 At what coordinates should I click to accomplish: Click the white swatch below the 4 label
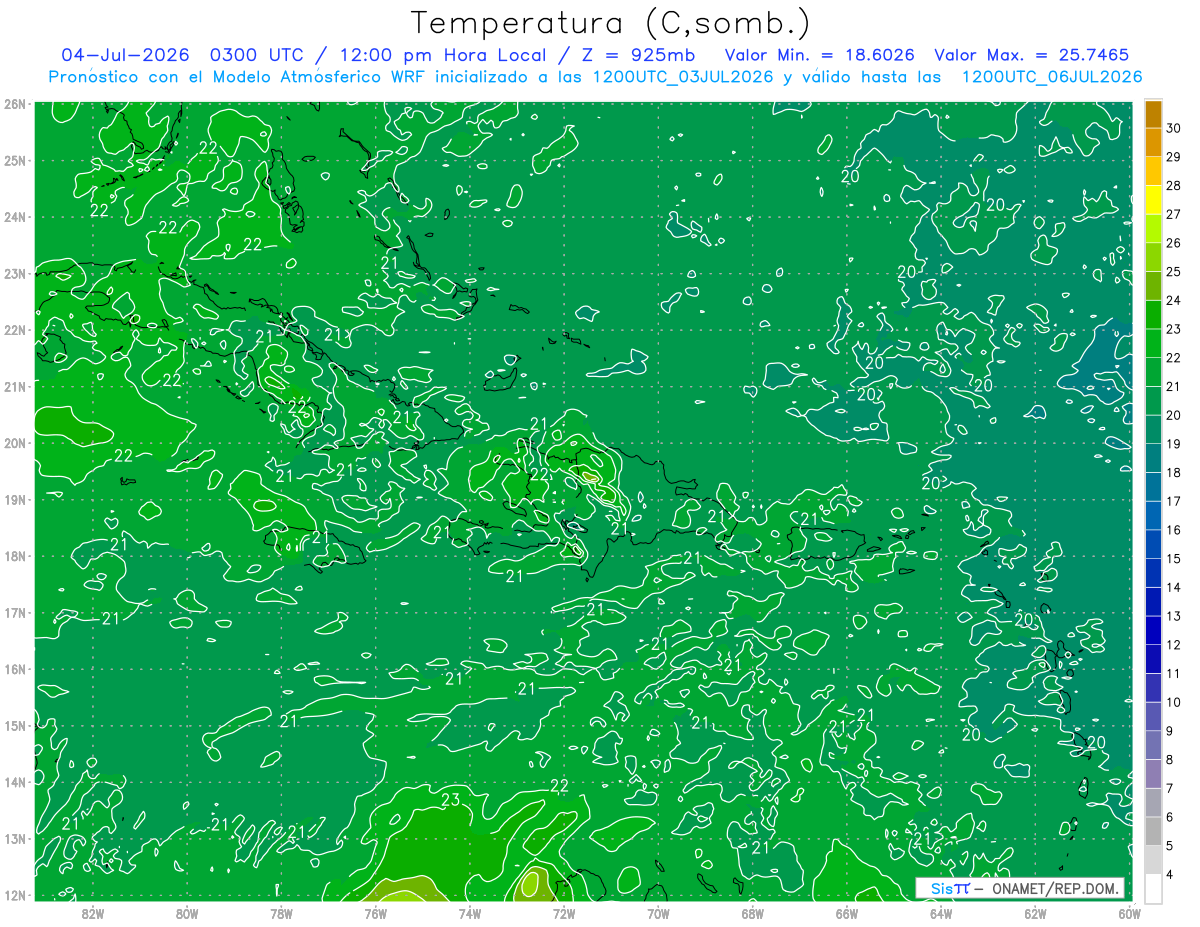pos(1153,889)
